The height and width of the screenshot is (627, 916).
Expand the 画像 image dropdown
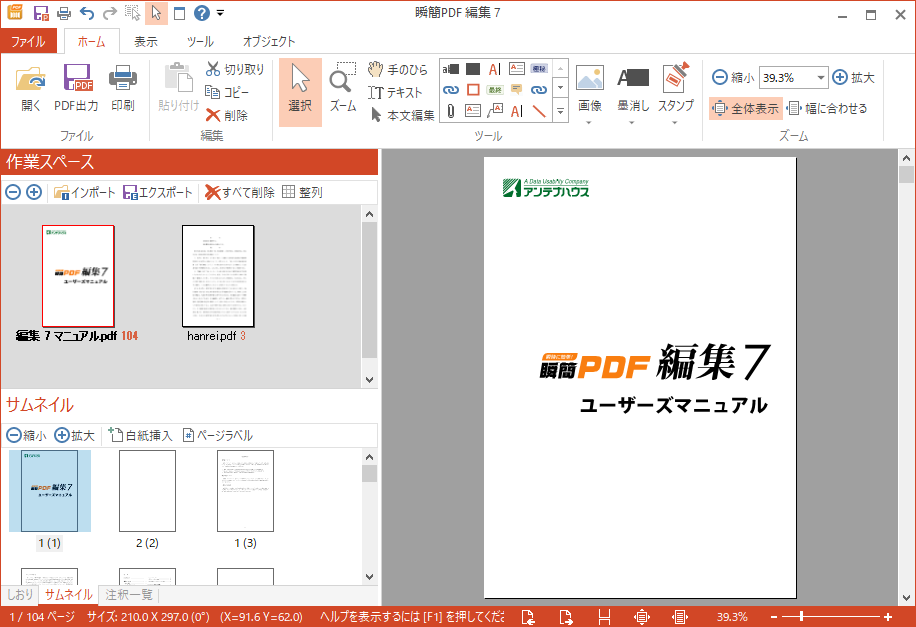[589, 123]
